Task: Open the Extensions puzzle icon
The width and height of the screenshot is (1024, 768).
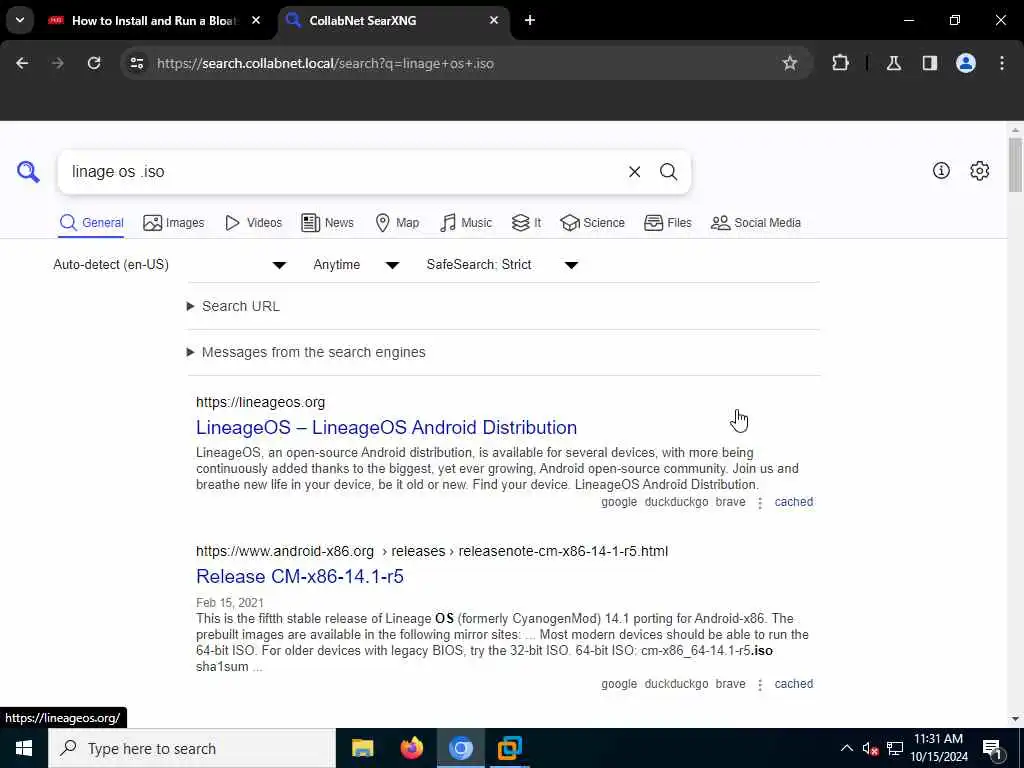Action: pyautogui.click(x=840, y=63)
